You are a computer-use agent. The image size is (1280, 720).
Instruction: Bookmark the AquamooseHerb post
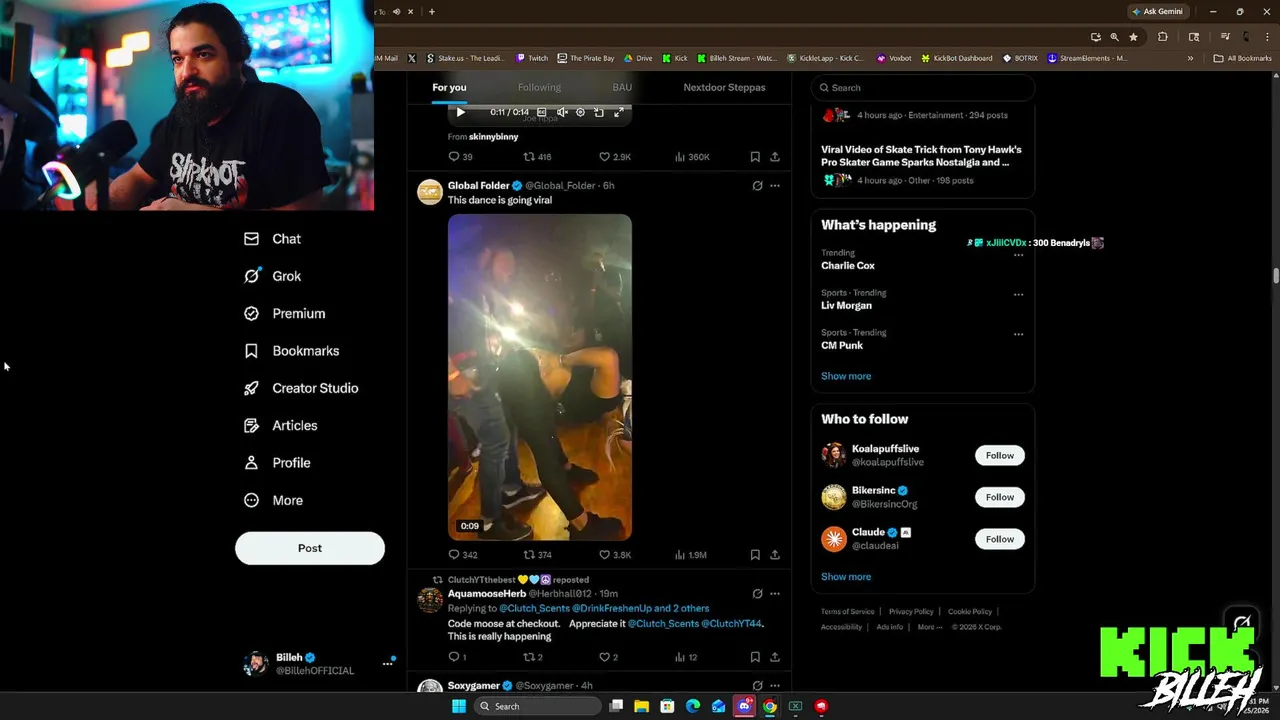755,657
